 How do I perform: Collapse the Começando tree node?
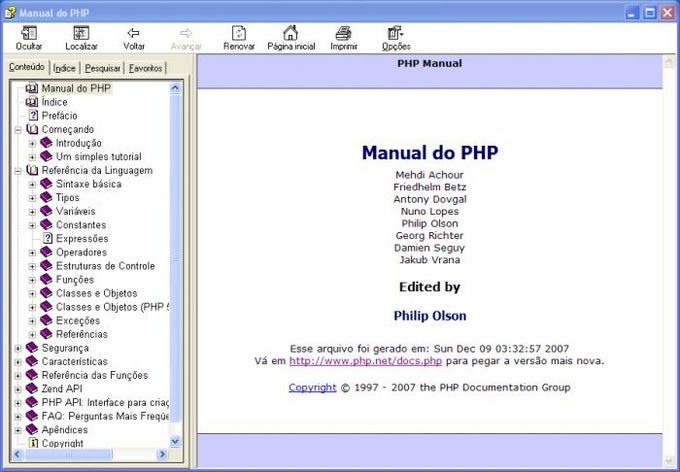coord(18,130)
